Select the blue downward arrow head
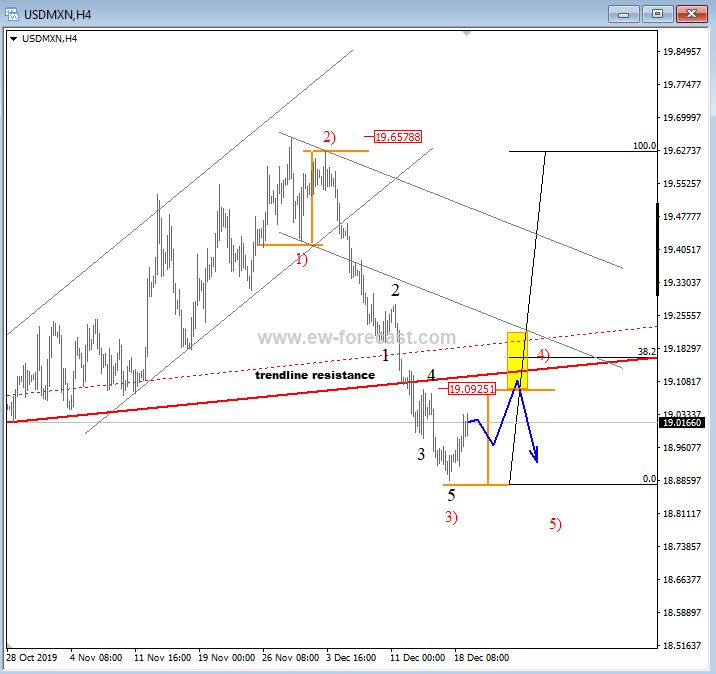Image resolution: width=716 pixels, height=674 pixels. 536,456
